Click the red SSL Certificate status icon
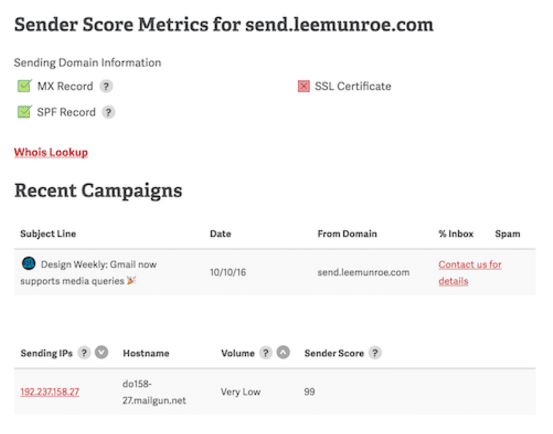 point(304,86)
